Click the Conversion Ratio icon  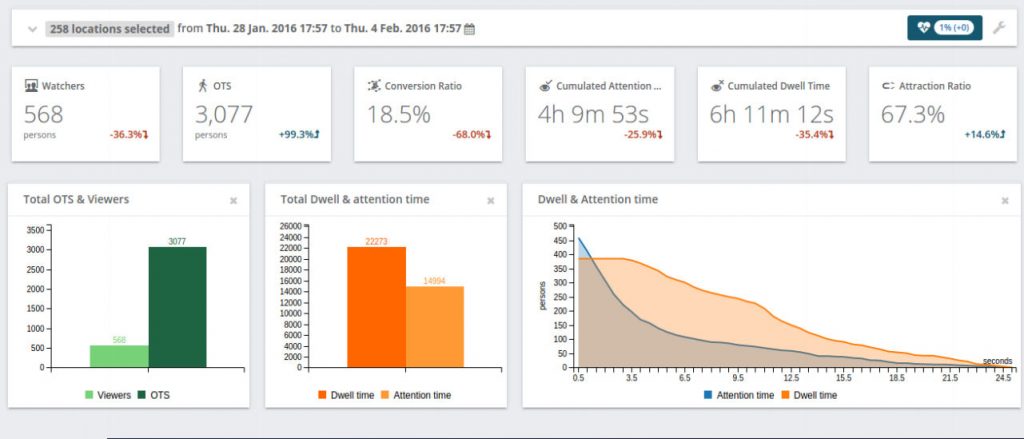[373, 86]
